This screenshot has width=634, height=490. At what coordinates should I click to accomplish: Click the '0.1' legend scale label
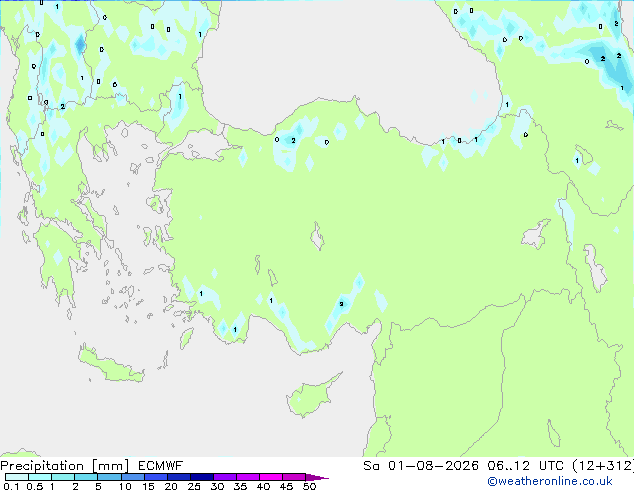[11, 486]
